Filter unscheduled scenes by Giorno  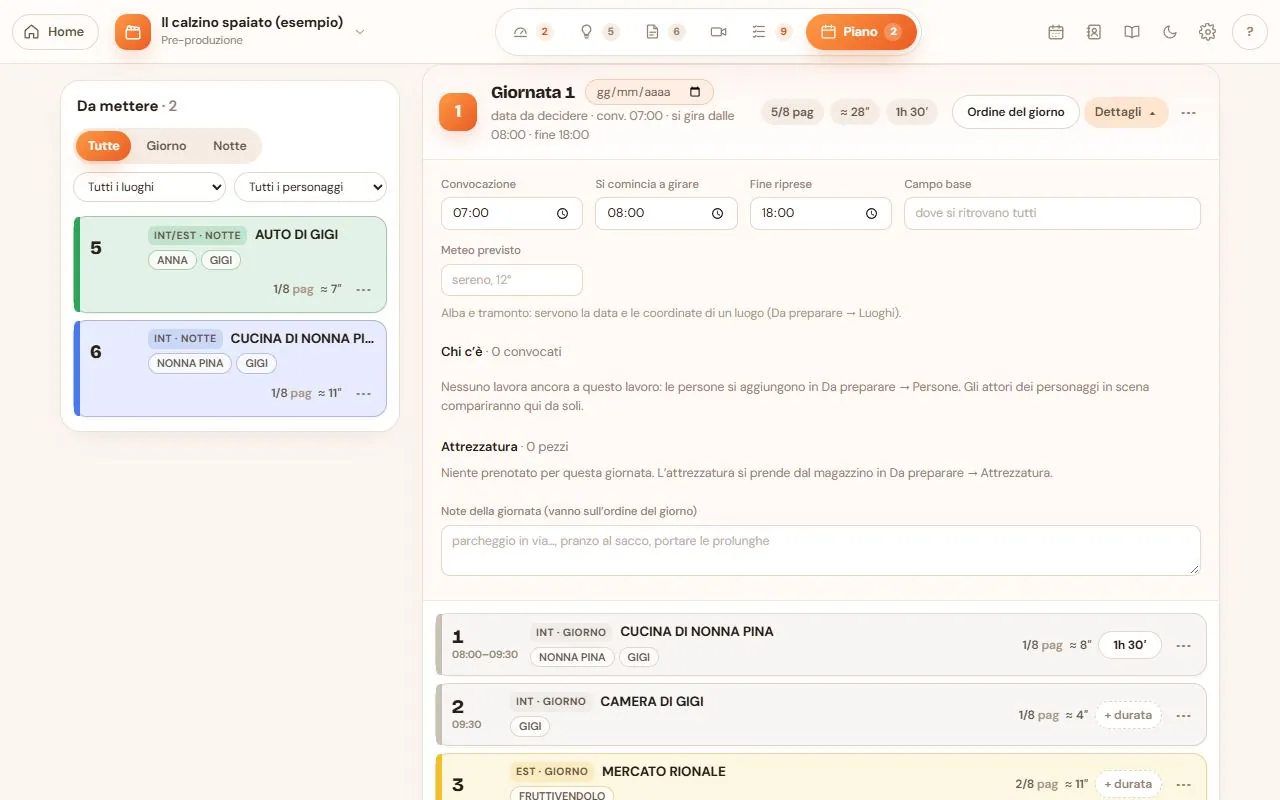point(166,146)
